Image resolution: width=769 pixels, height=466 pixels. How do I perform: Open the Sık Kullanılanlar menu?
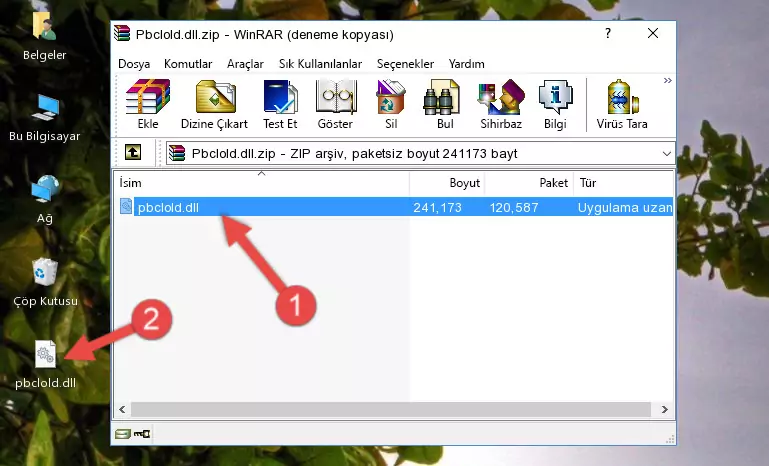click(x=320, y=64)
